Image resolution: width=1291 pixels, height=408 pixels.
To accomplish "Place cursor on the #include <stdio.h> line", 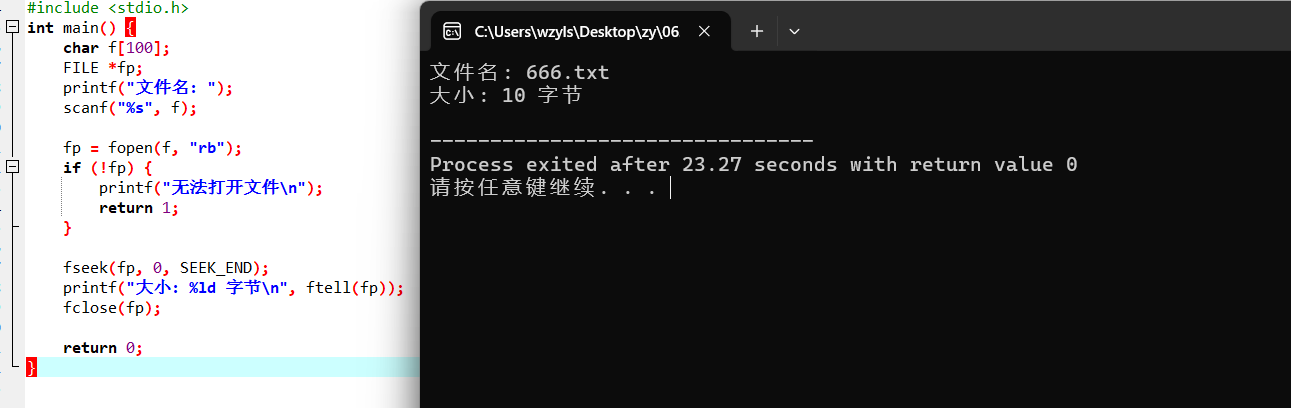I will click(107, 8).
